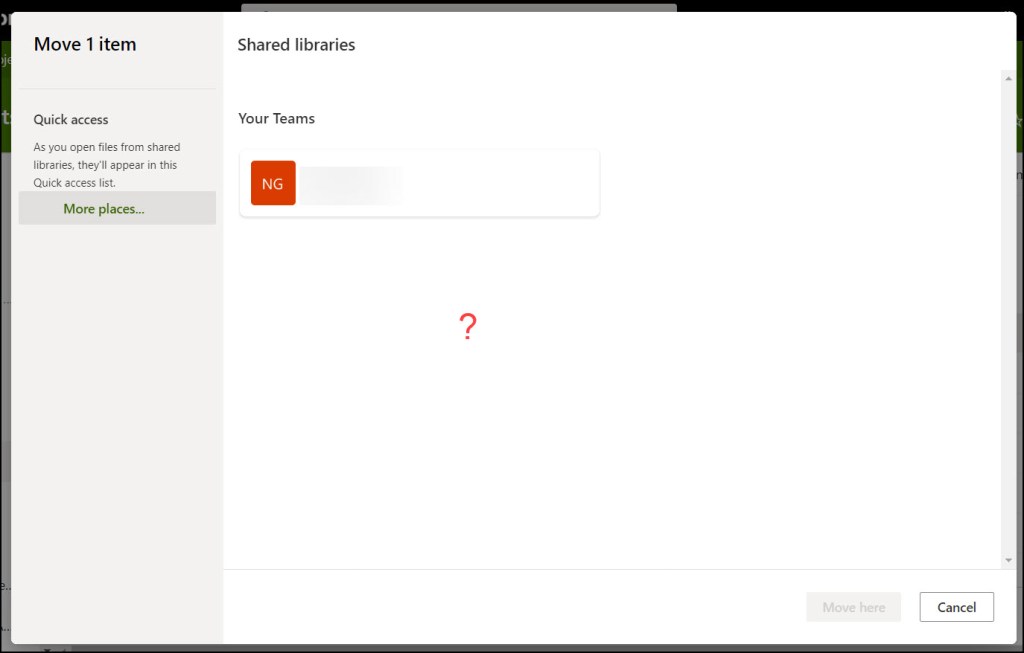
Task: Click the Quick access description text
Action: (106, 165)
